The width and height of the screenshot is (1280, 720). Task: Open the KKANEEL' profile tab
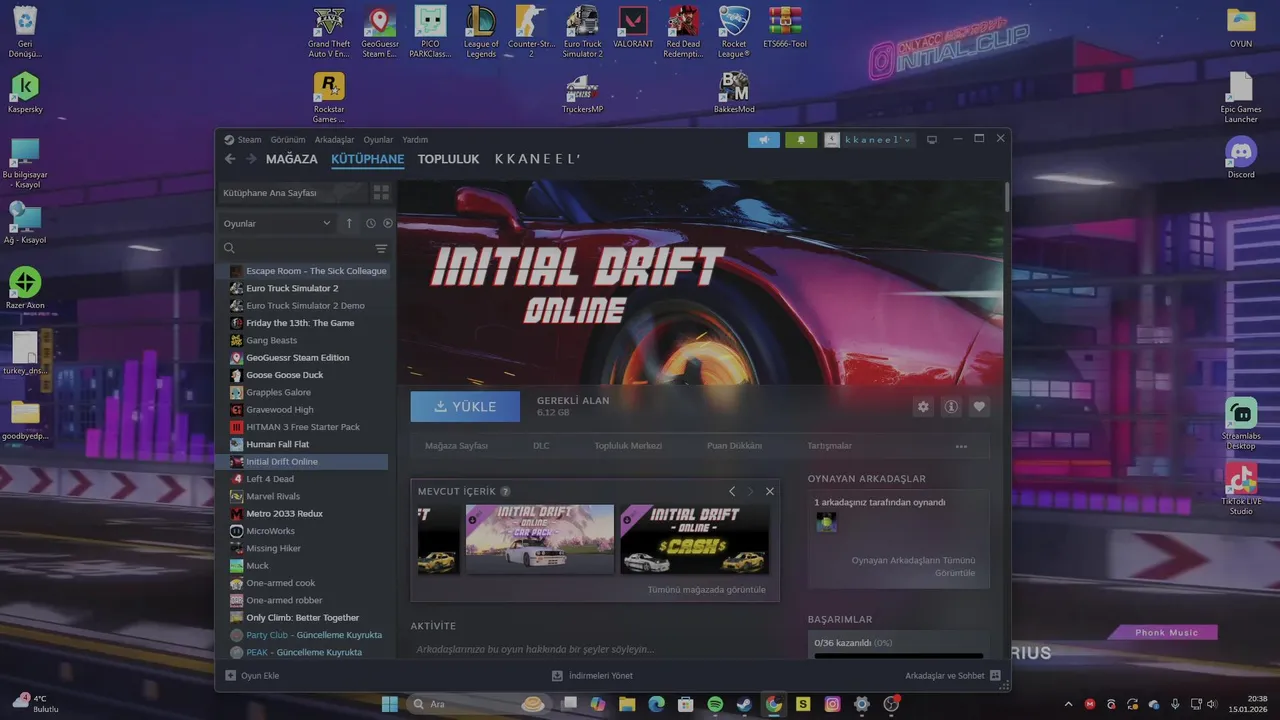pyautogui.click(x=537, y=159)
